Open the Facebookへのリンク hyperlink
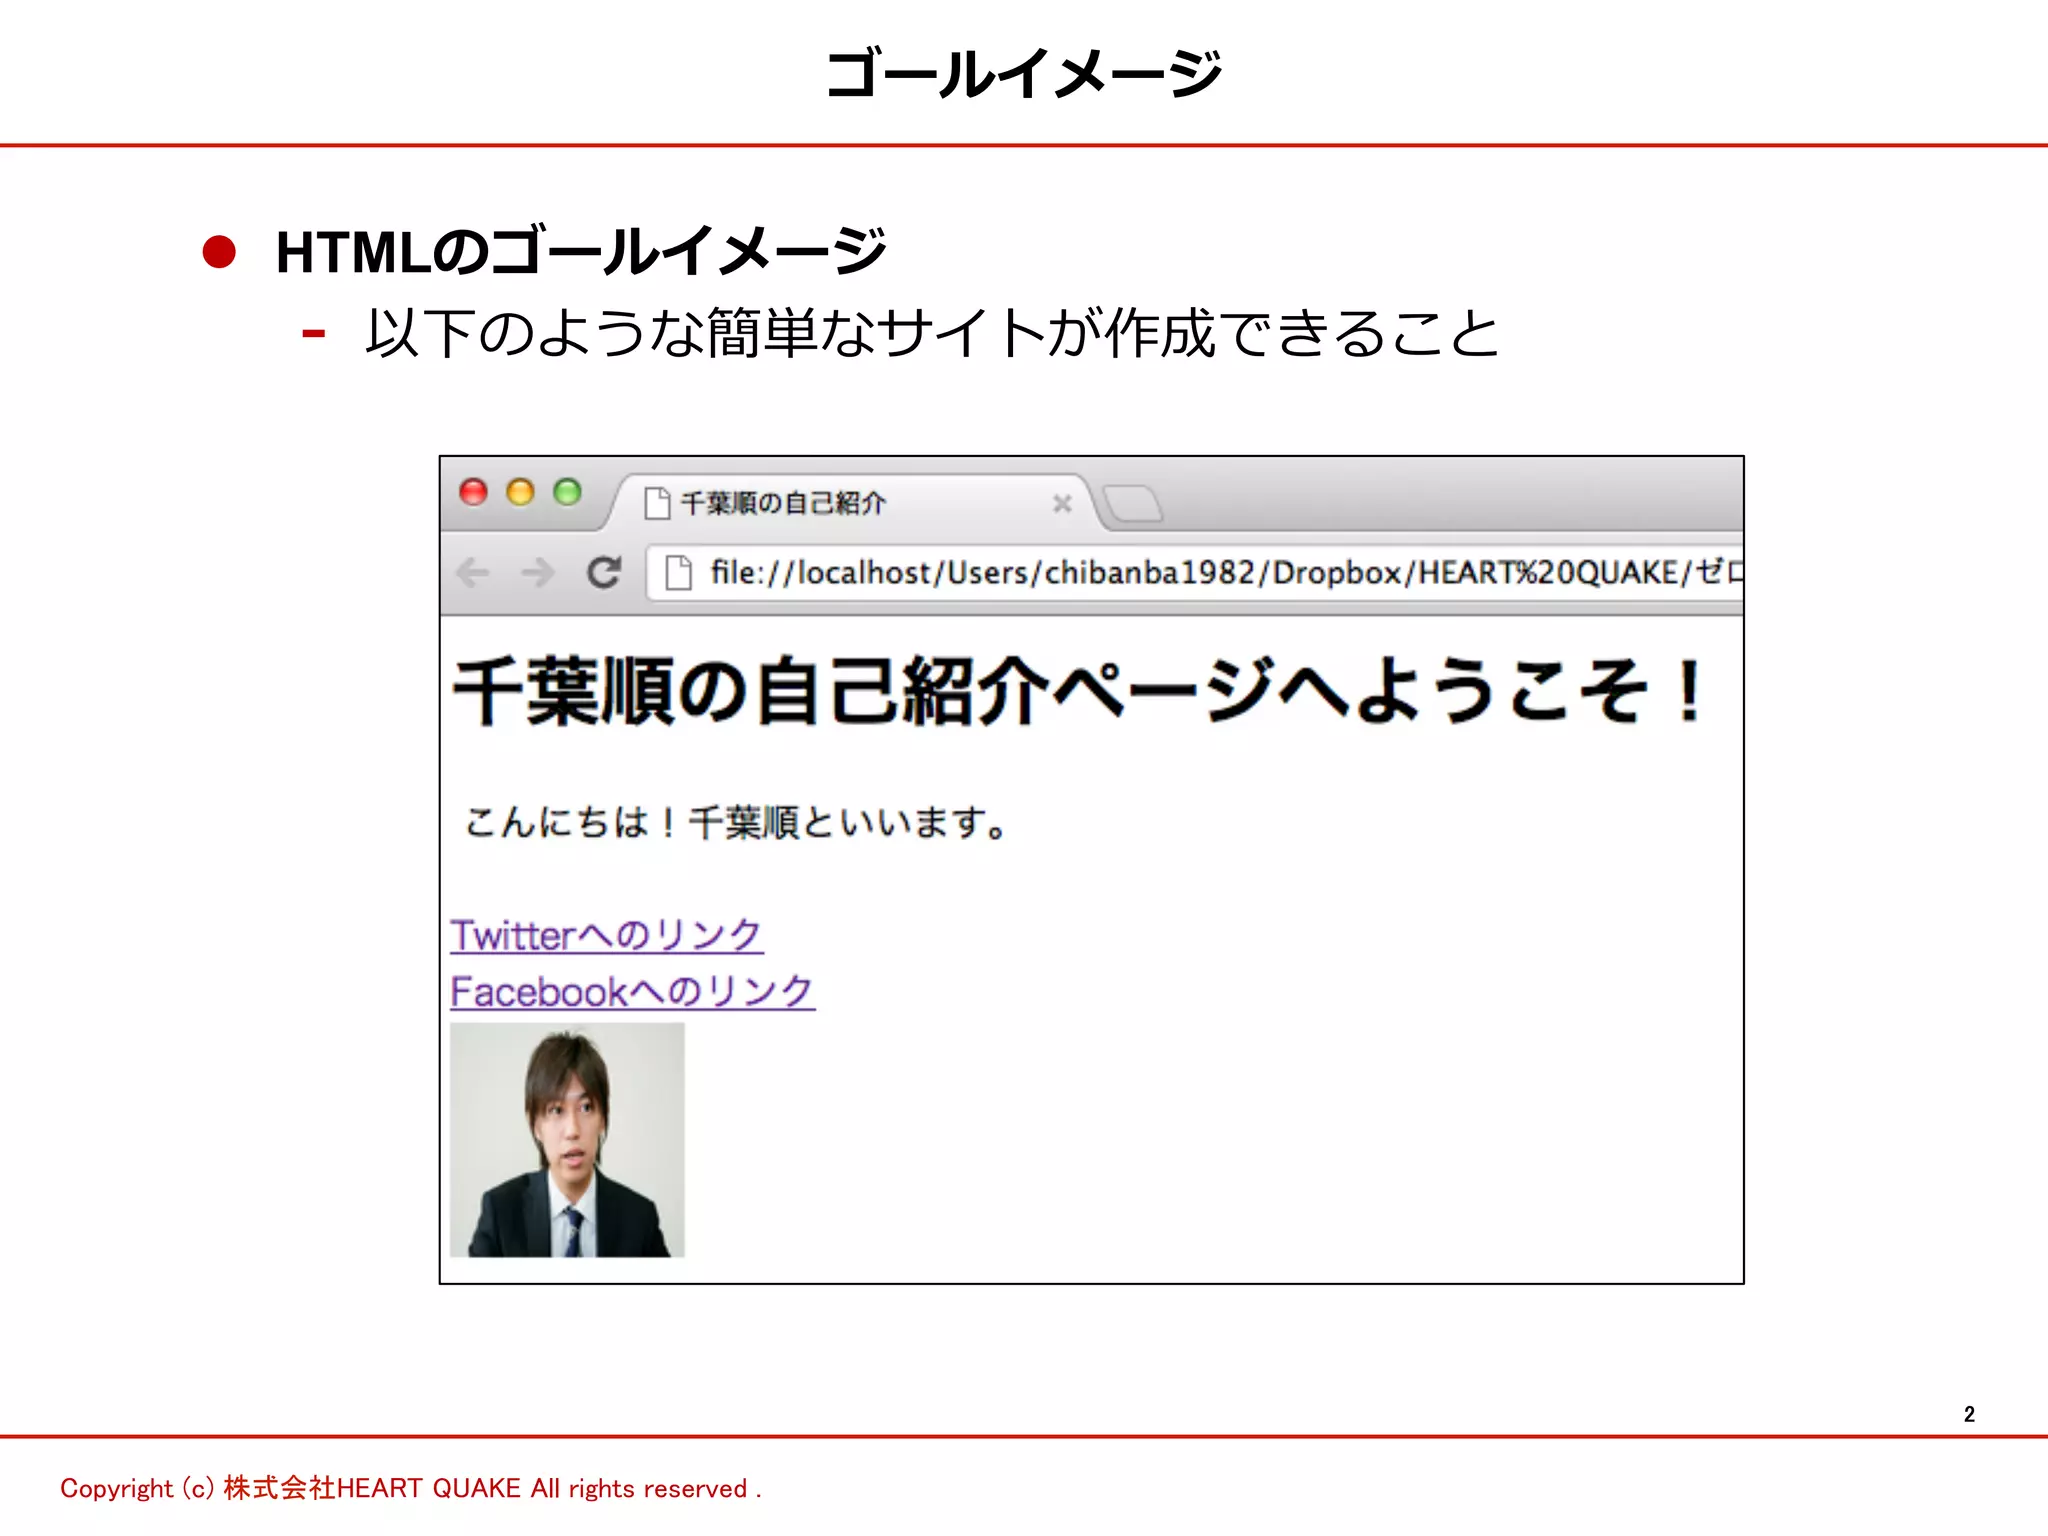Viewport: 2048px width, 1536px height. pos(632,992)
